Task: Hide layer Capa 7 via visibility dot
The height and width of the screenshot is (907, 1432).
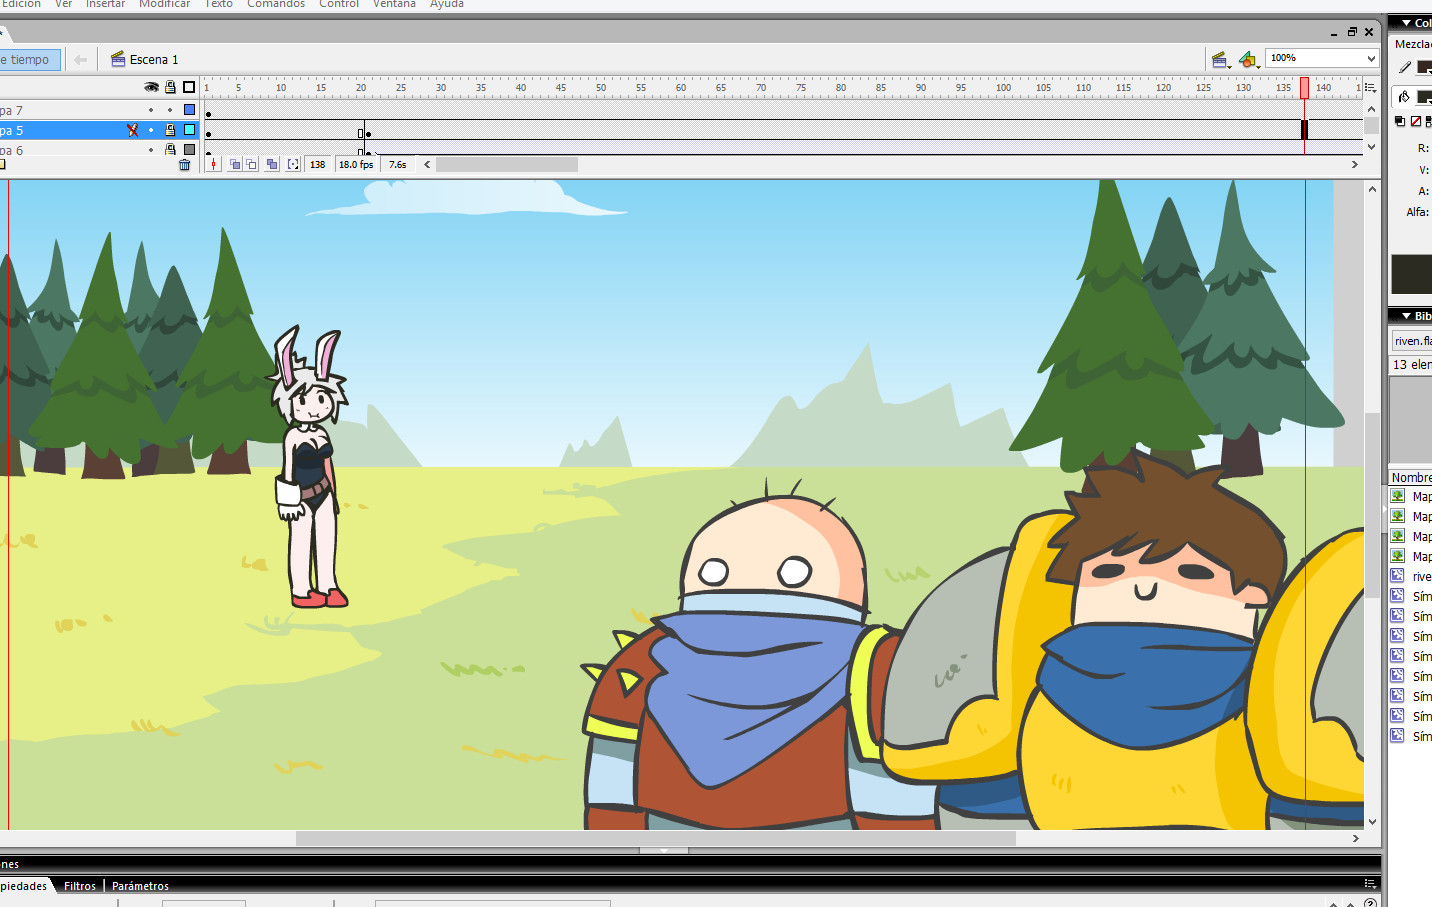Action: click(x=151, y=110)
